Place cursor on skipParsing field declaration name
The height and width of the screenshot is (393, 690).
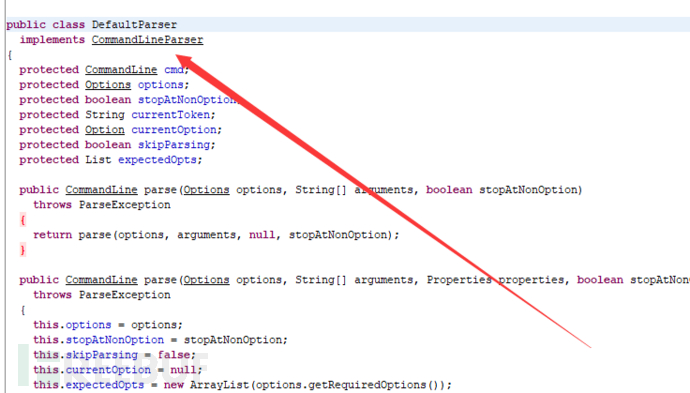(x=174, y=145)
